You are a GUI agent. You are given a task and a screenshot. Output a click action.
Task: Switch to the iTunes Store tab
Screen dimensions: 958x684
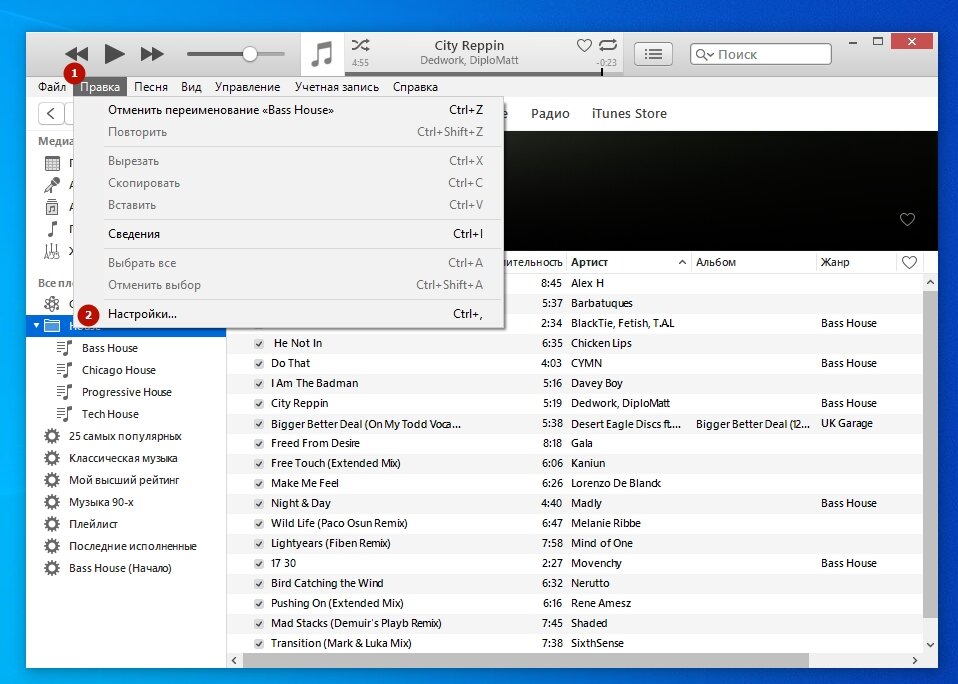629,114
